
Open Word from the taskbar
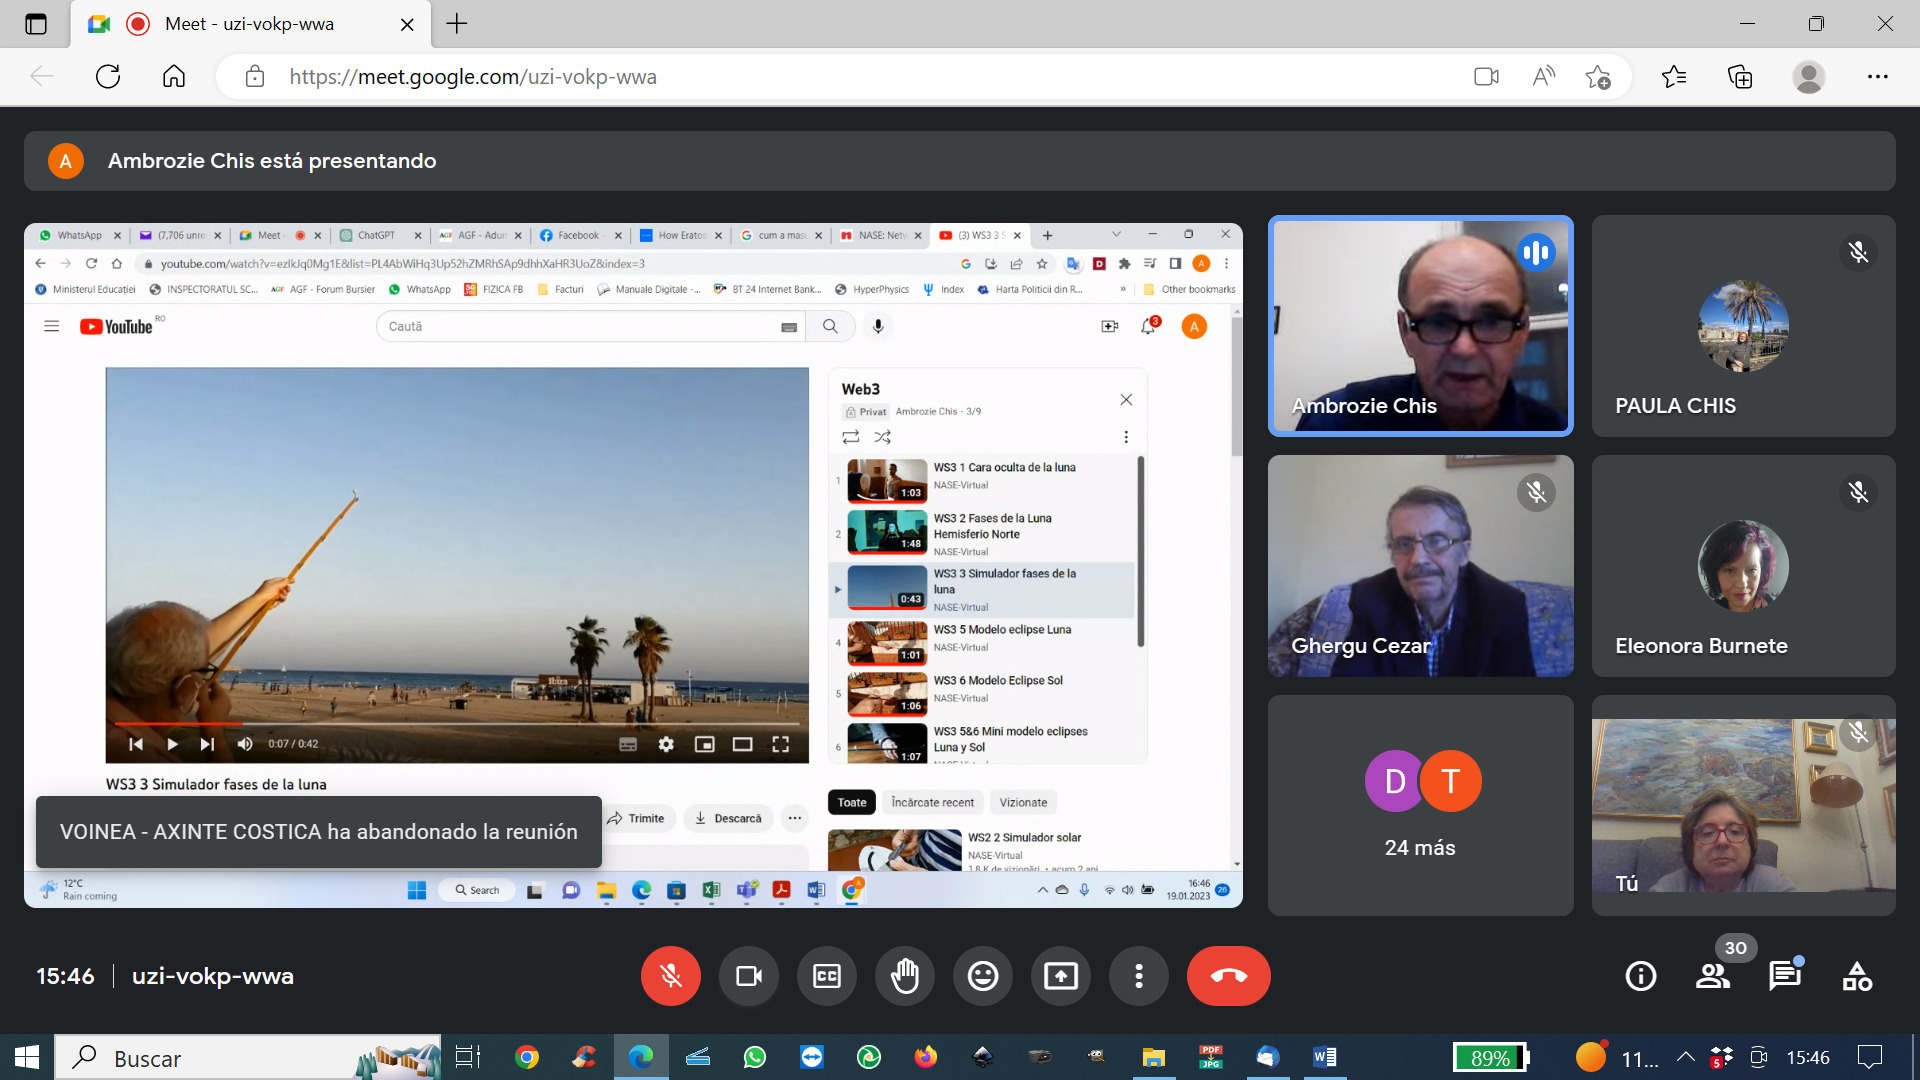1325,1057
